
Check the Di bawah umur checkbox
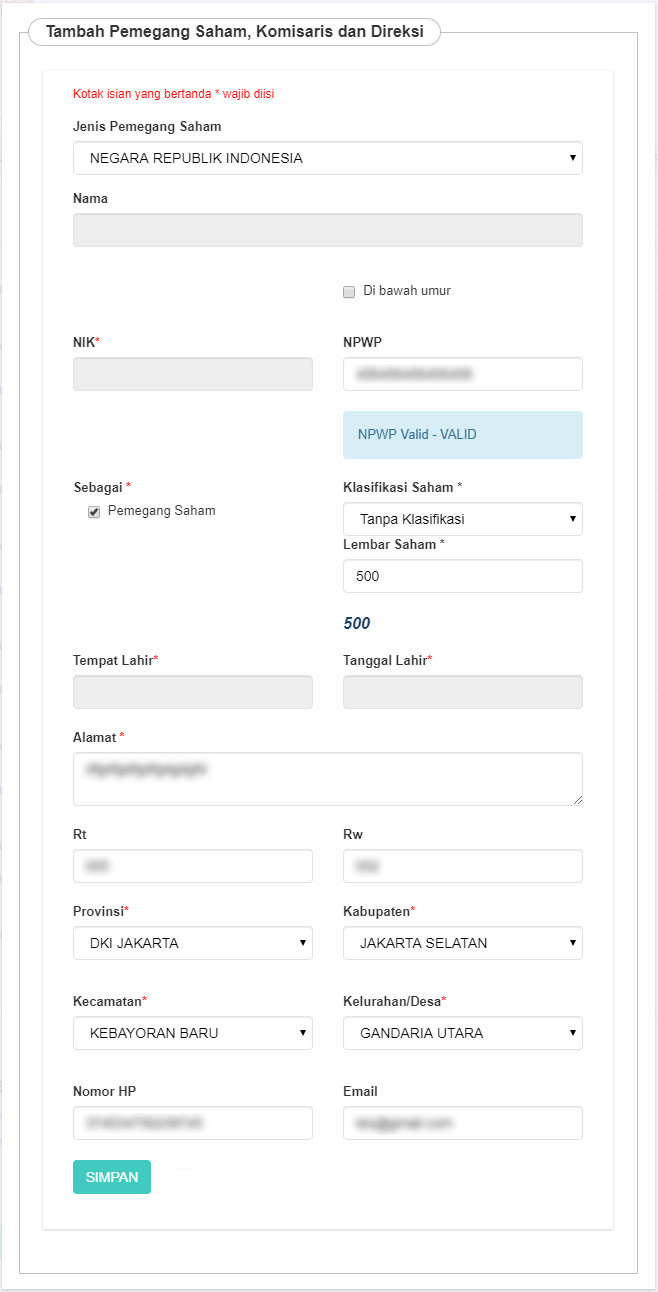349,292
